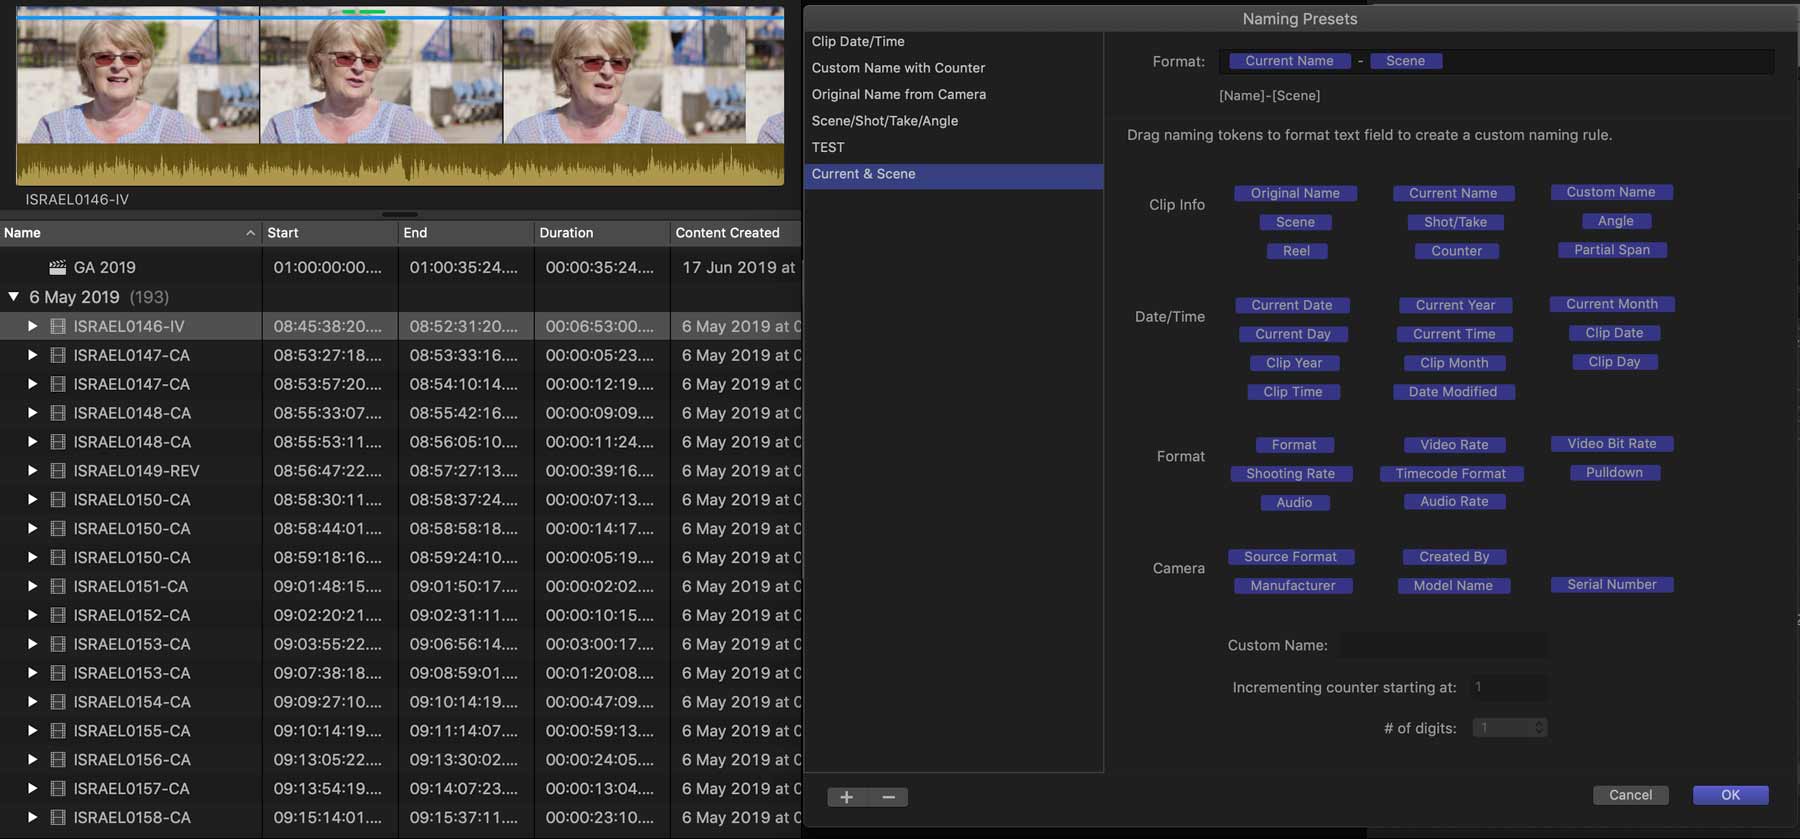
Task: Sort clips by the Content Created column
Action: (x=736, y=233)
